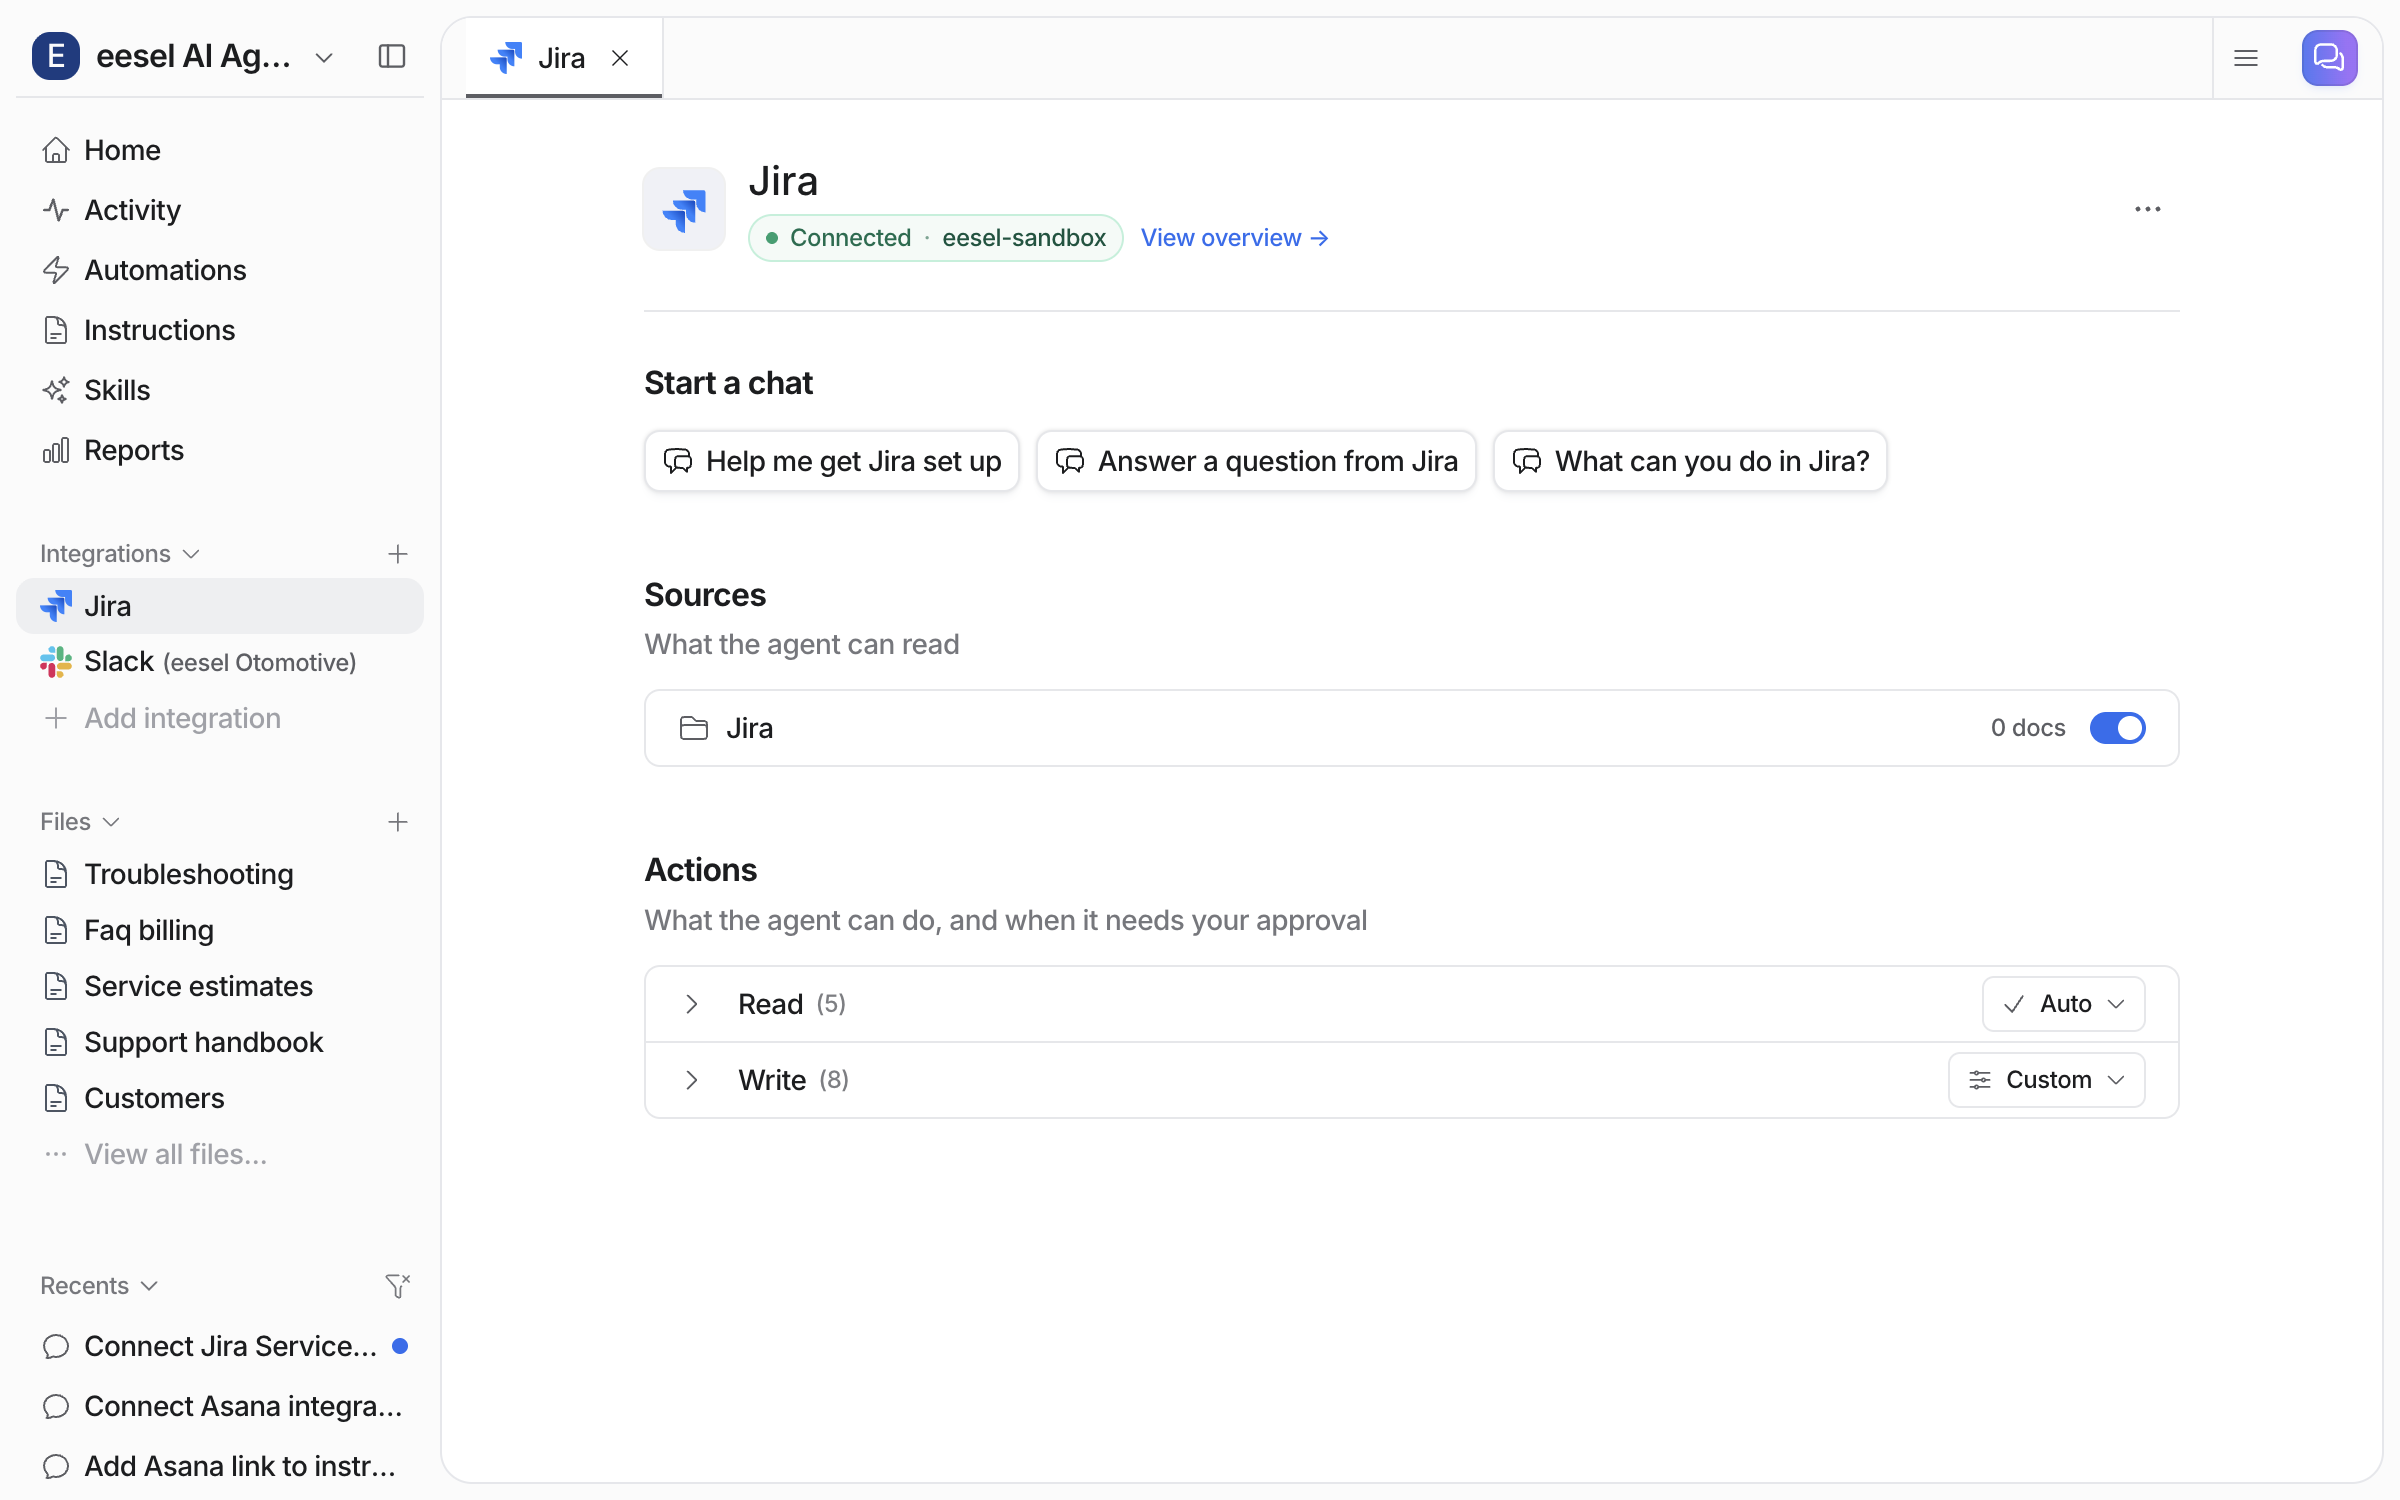Open Home in the sidebar

pos(220,150)
